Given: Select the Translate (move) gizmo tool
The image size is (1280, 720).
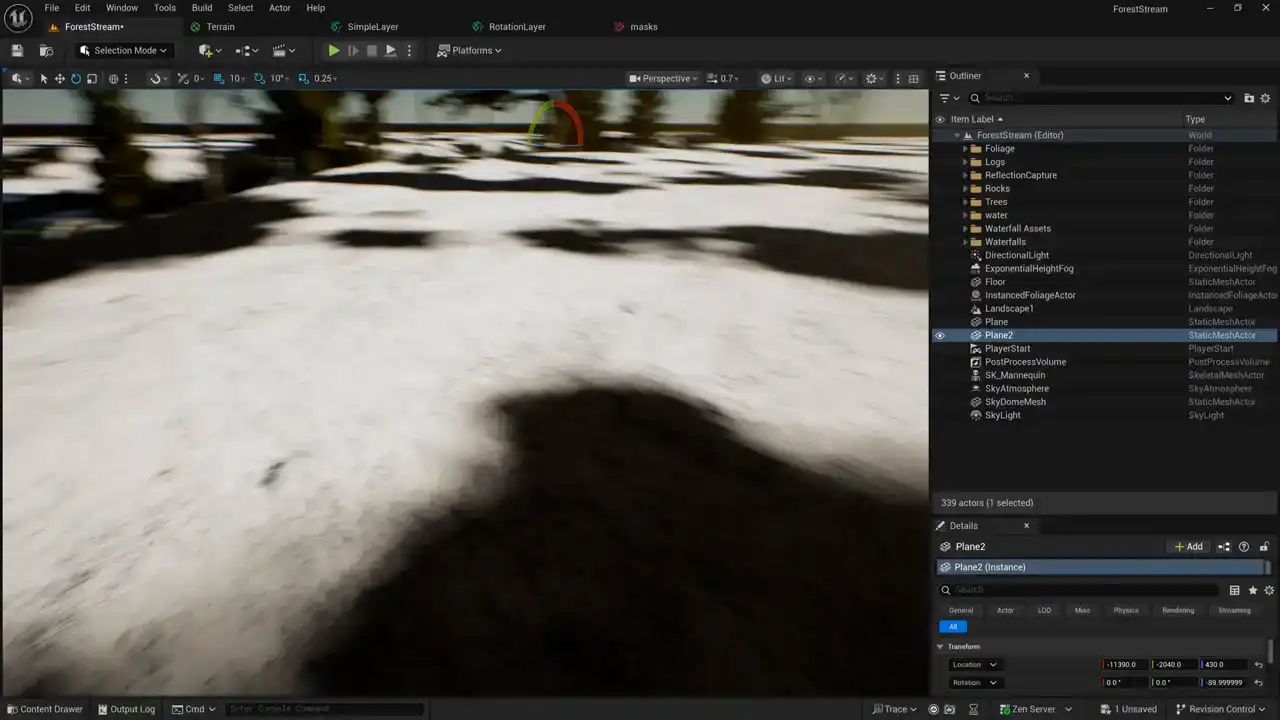Looking at the screenshot, I should (60, 79).
